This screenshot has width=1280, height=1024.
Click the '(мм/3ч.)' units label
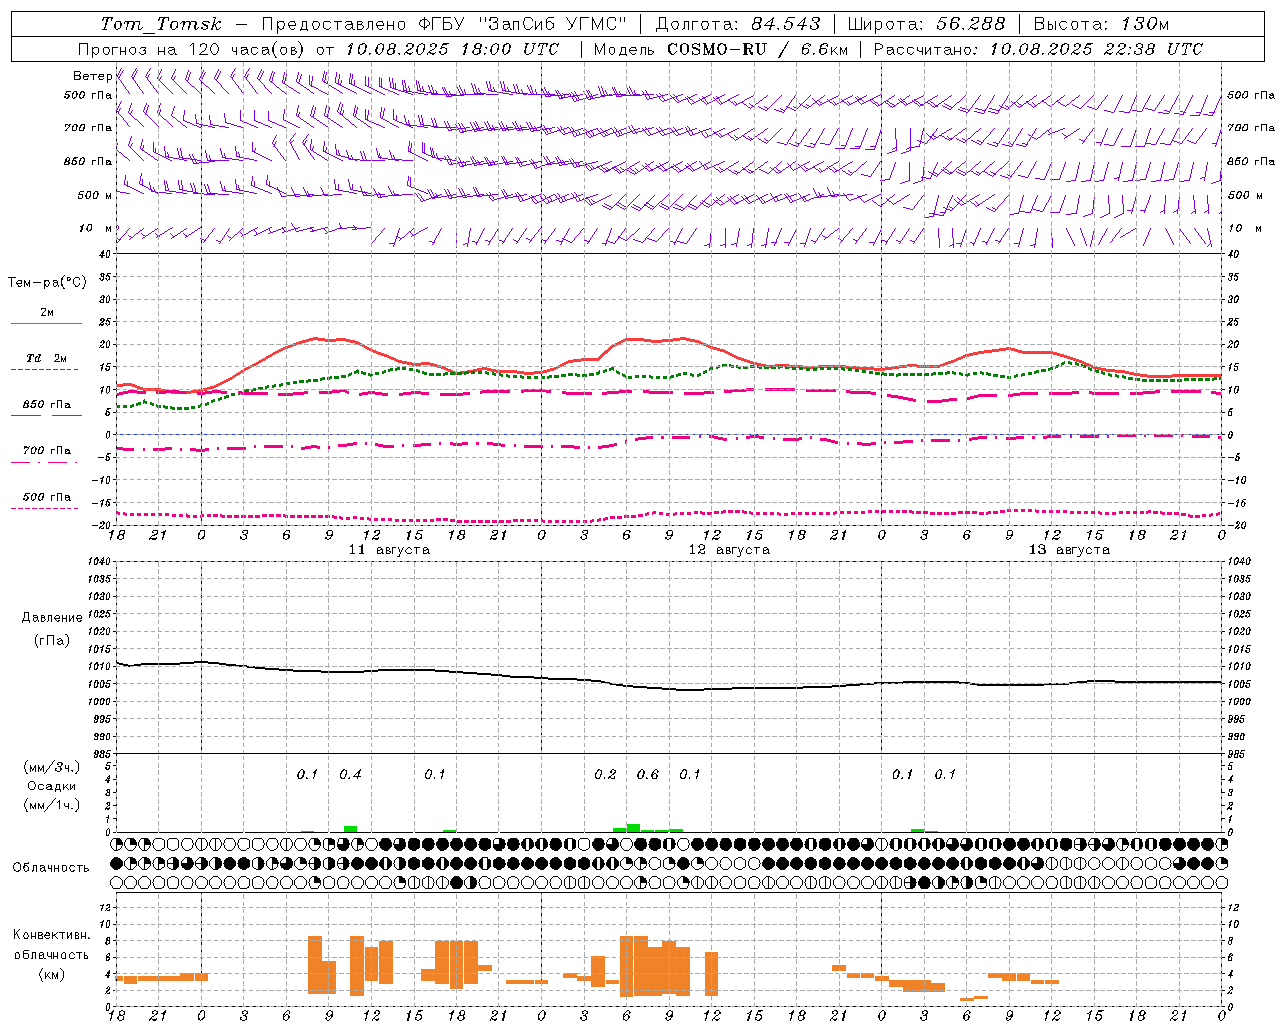pos(52,767)
